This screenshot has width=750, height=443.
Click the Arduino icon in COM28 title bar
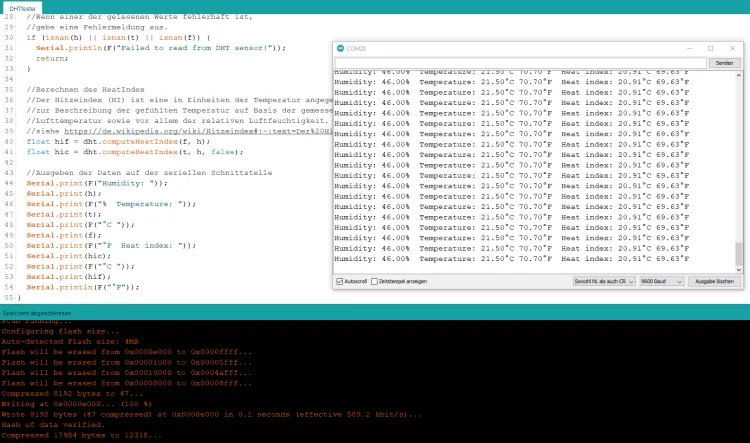tap(340, 48)
